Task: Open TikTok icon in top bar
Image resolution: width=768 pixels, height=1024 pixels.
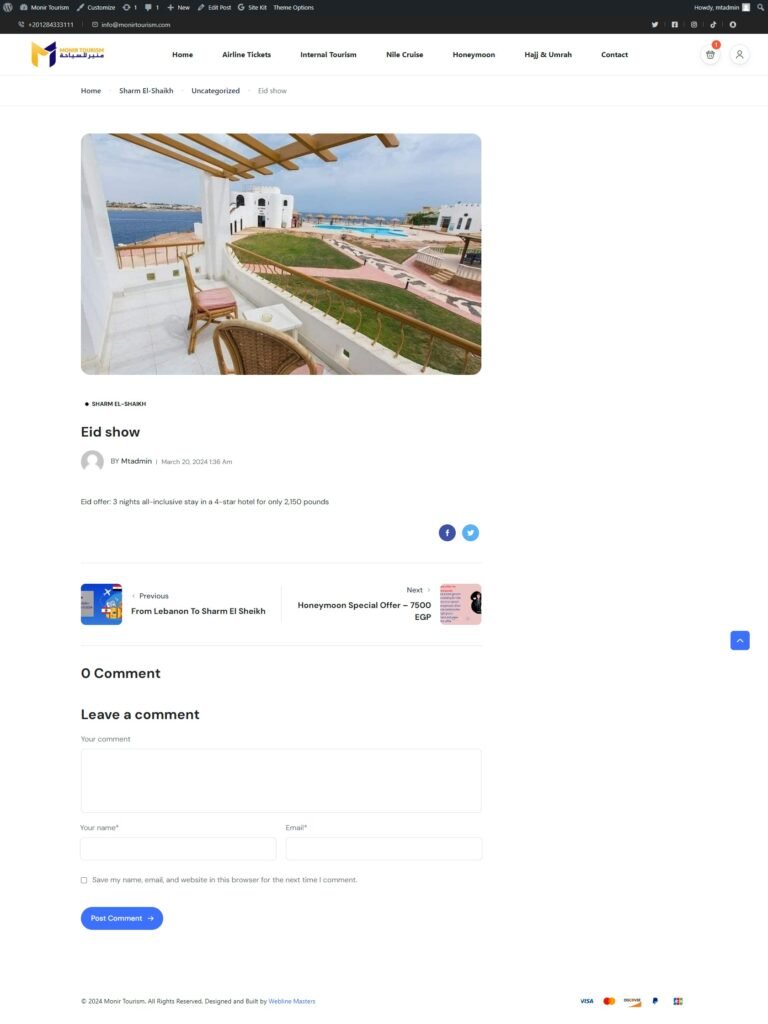Action: (713, 24)
